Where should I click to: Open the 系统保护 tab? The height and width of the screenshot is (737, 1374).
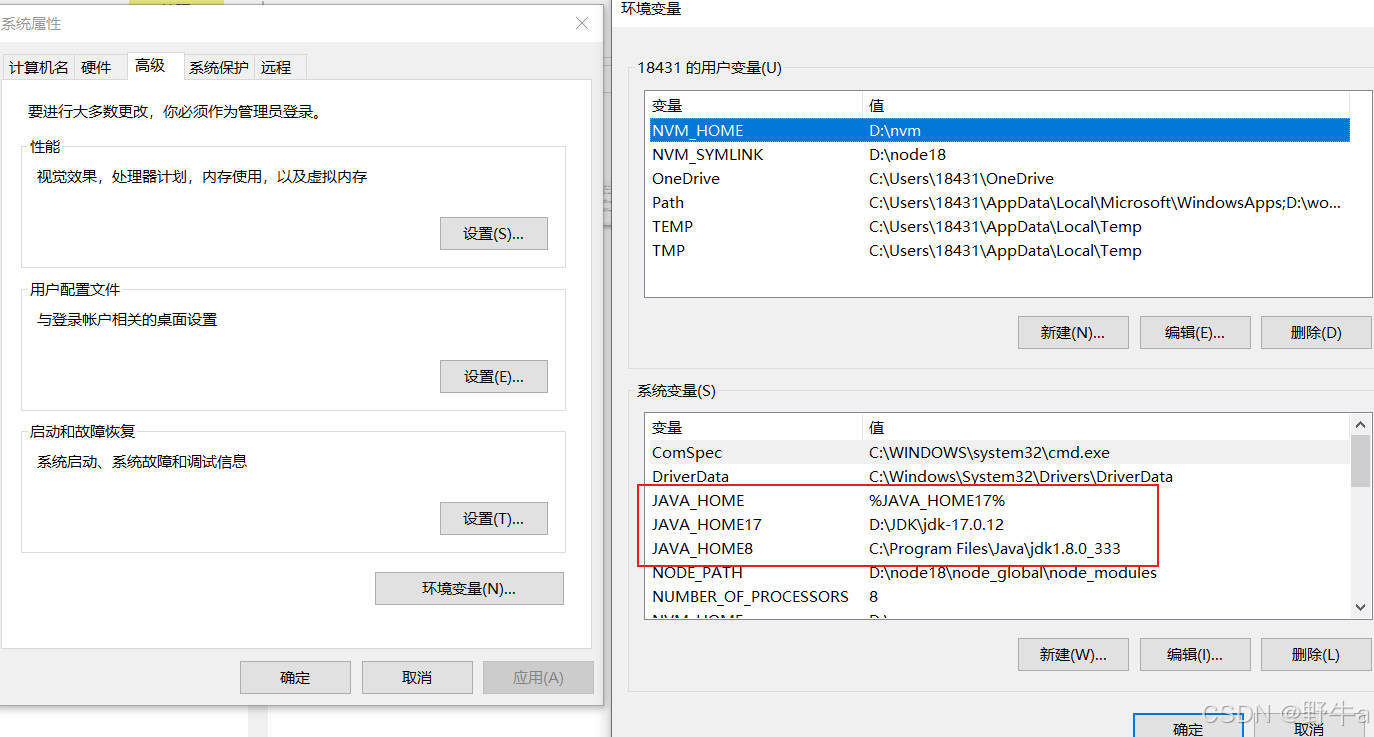218,67
